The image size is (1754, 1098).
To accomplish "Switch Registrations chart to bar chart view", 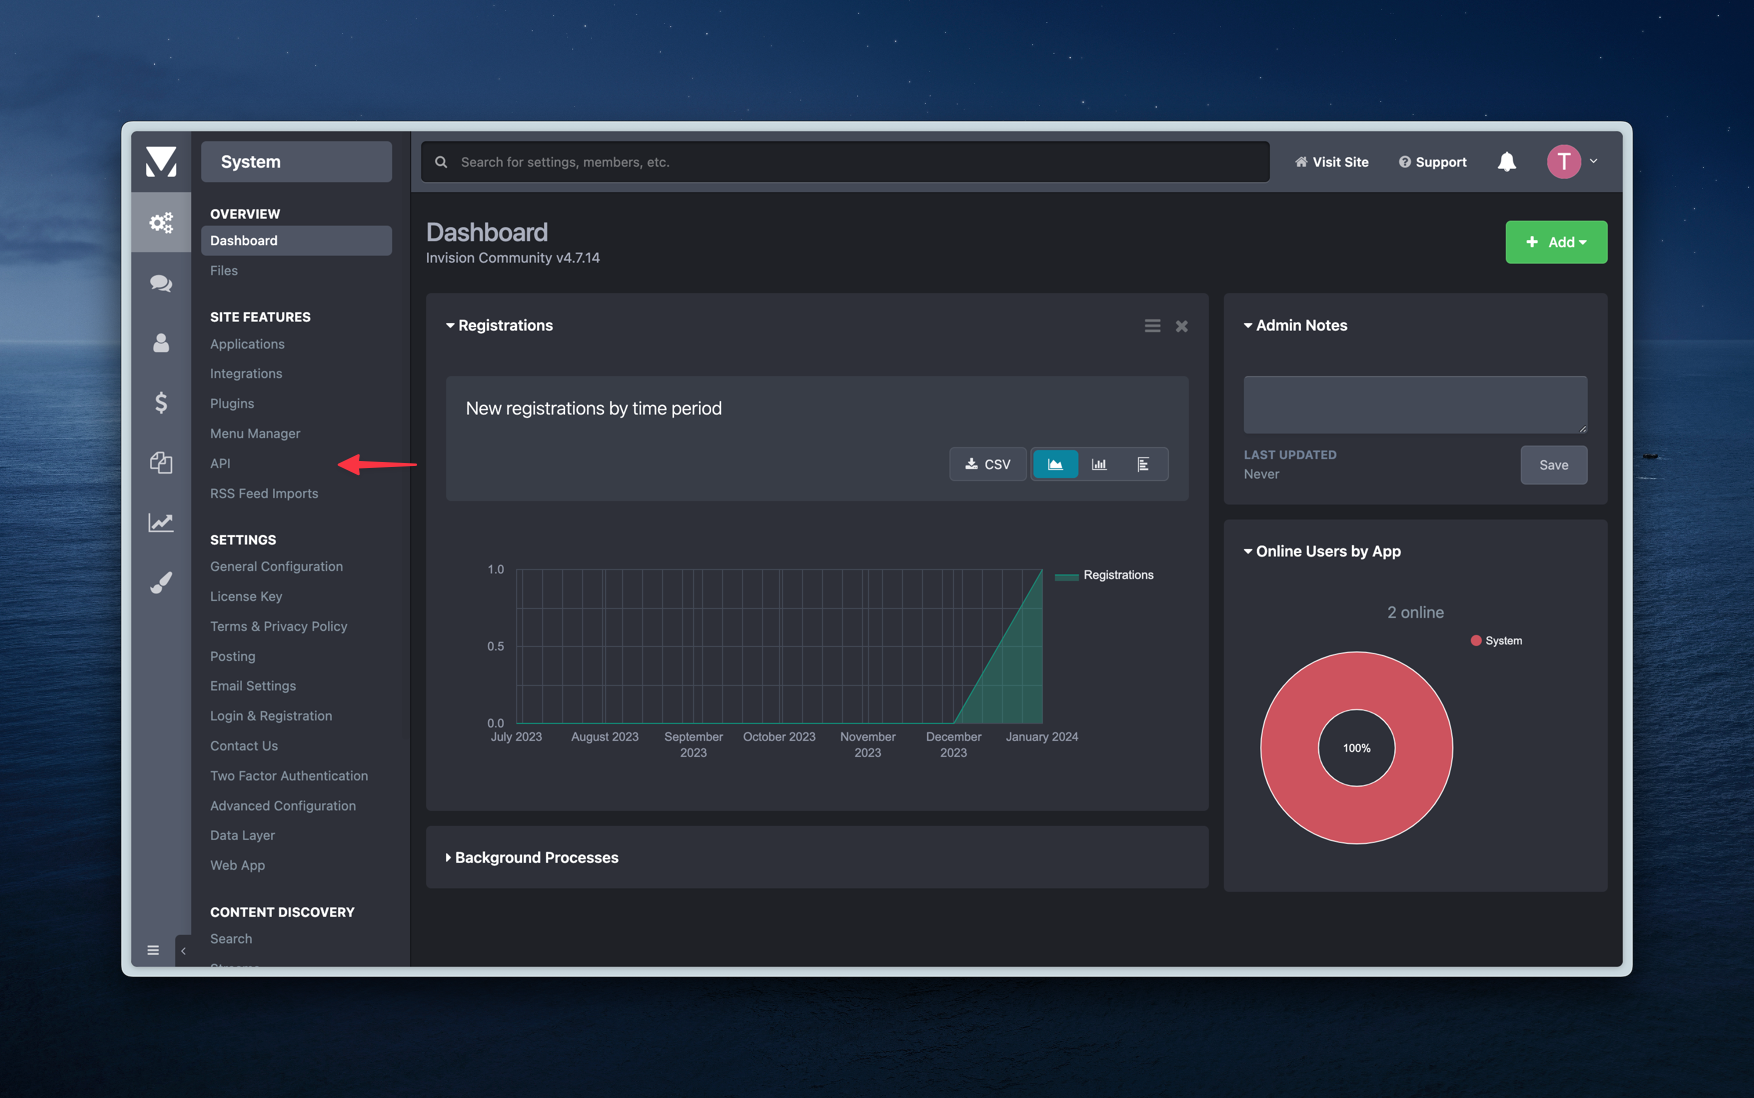I will pos(1099,463).
